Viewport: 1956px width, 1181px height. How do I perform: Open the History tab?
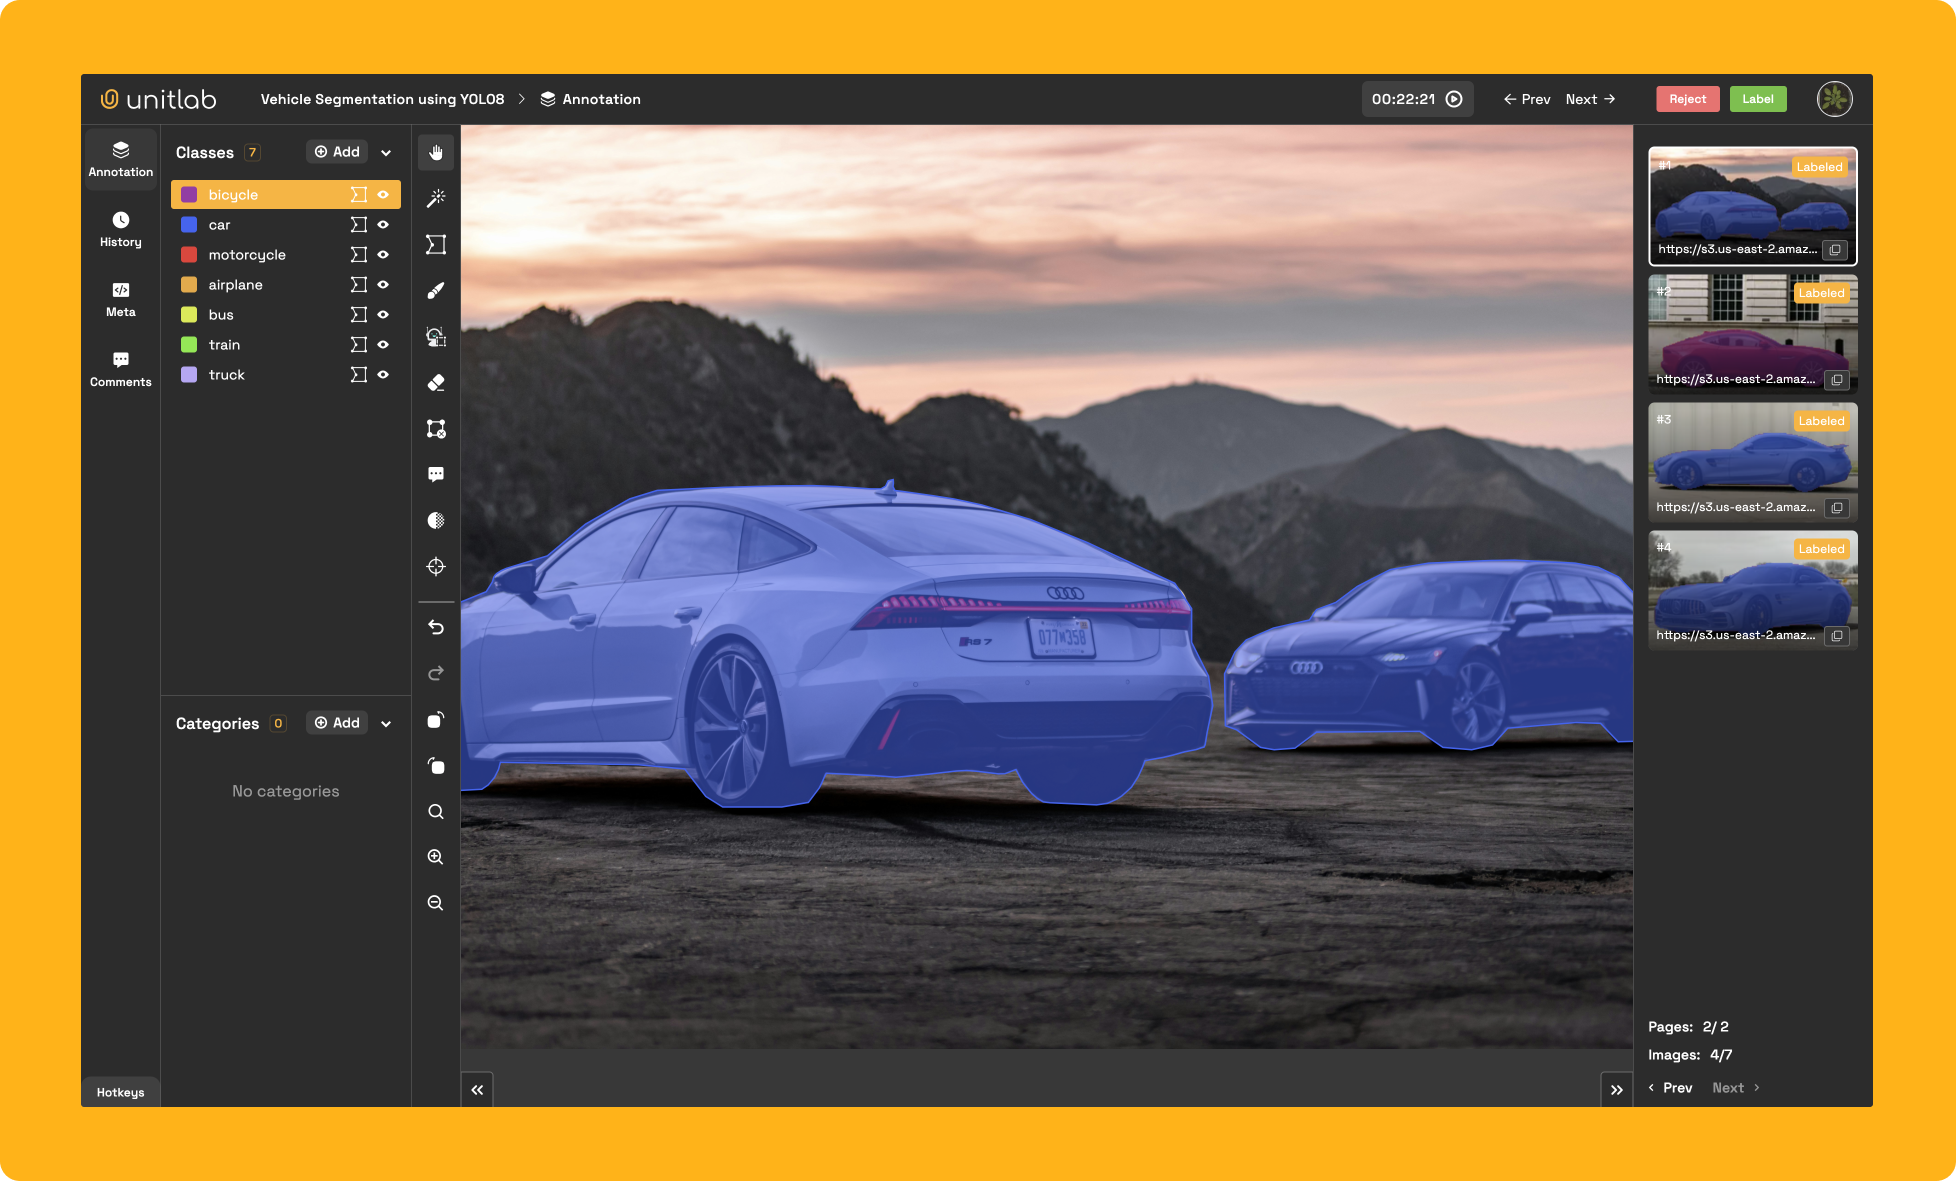click(121, 229)
